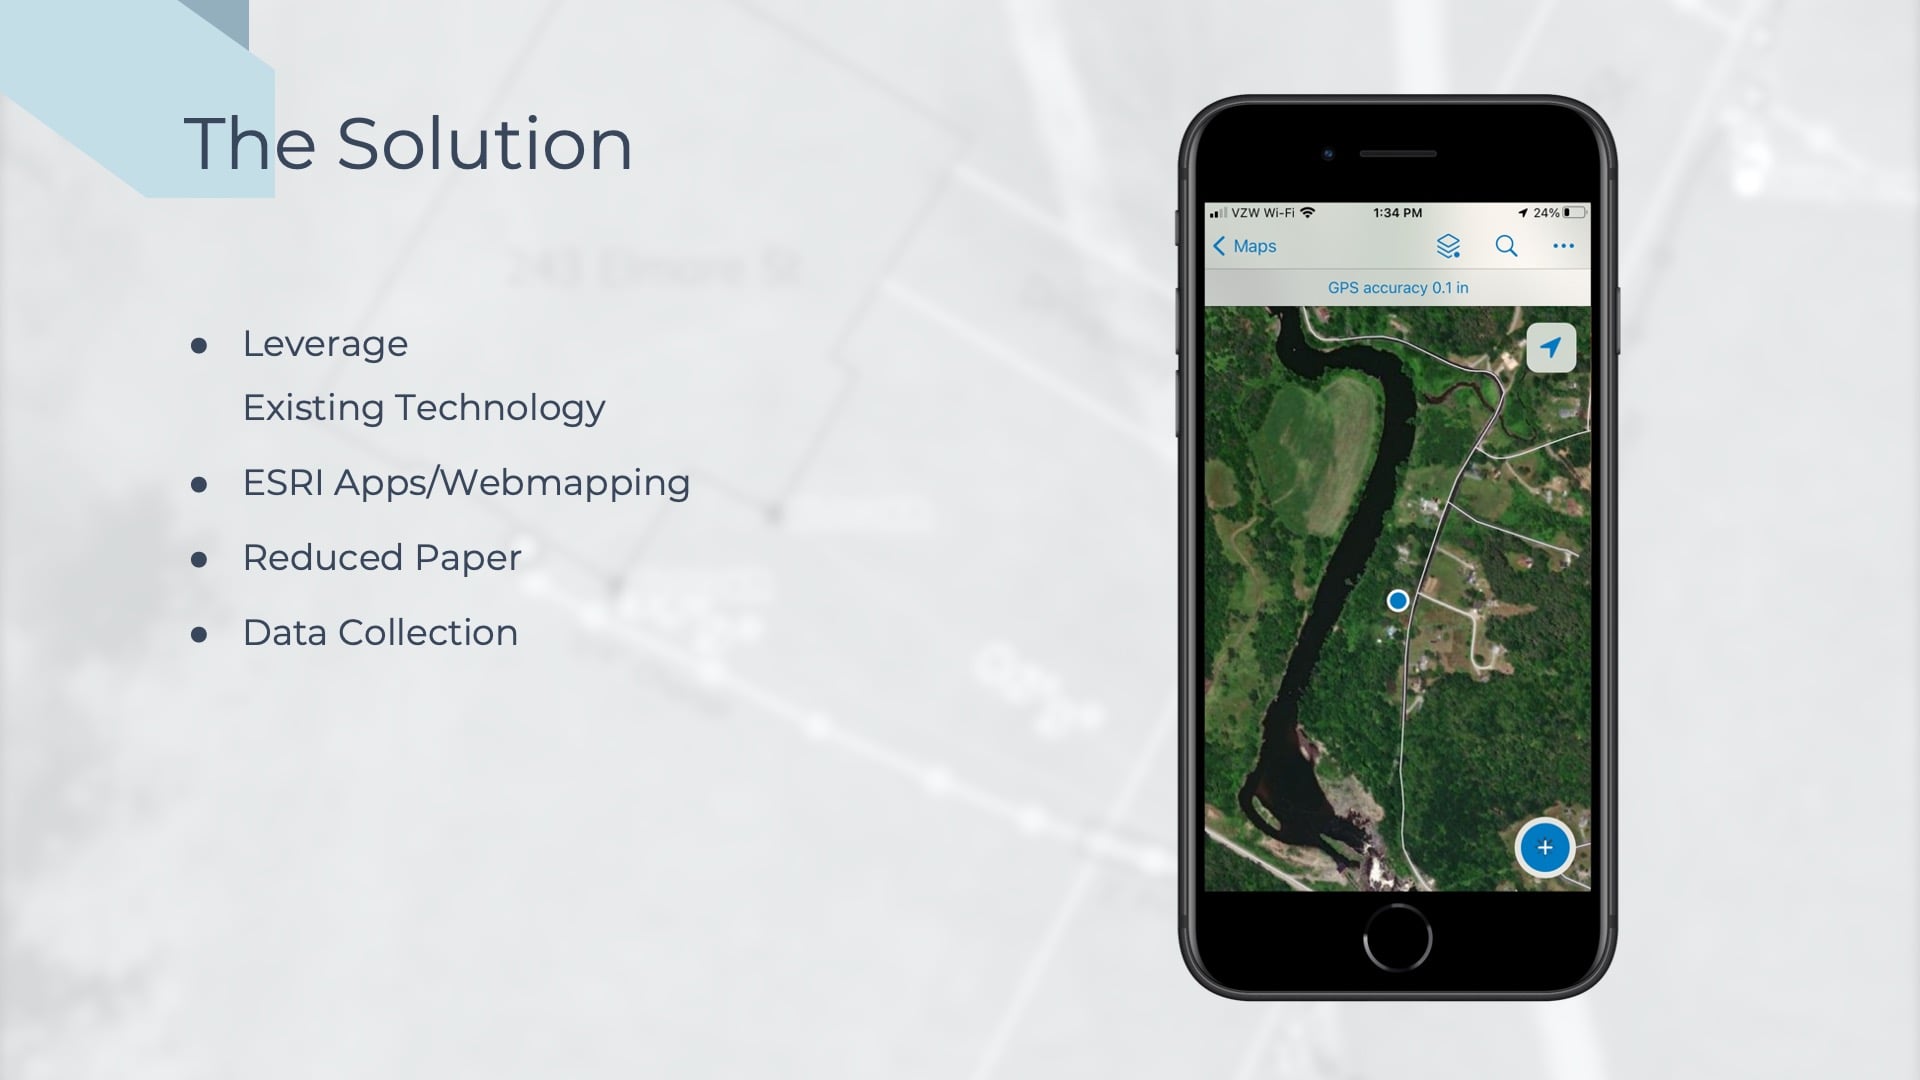
Task: Tap the add feature plus button
Action: pyautogui.click(x=1542, y=847)
